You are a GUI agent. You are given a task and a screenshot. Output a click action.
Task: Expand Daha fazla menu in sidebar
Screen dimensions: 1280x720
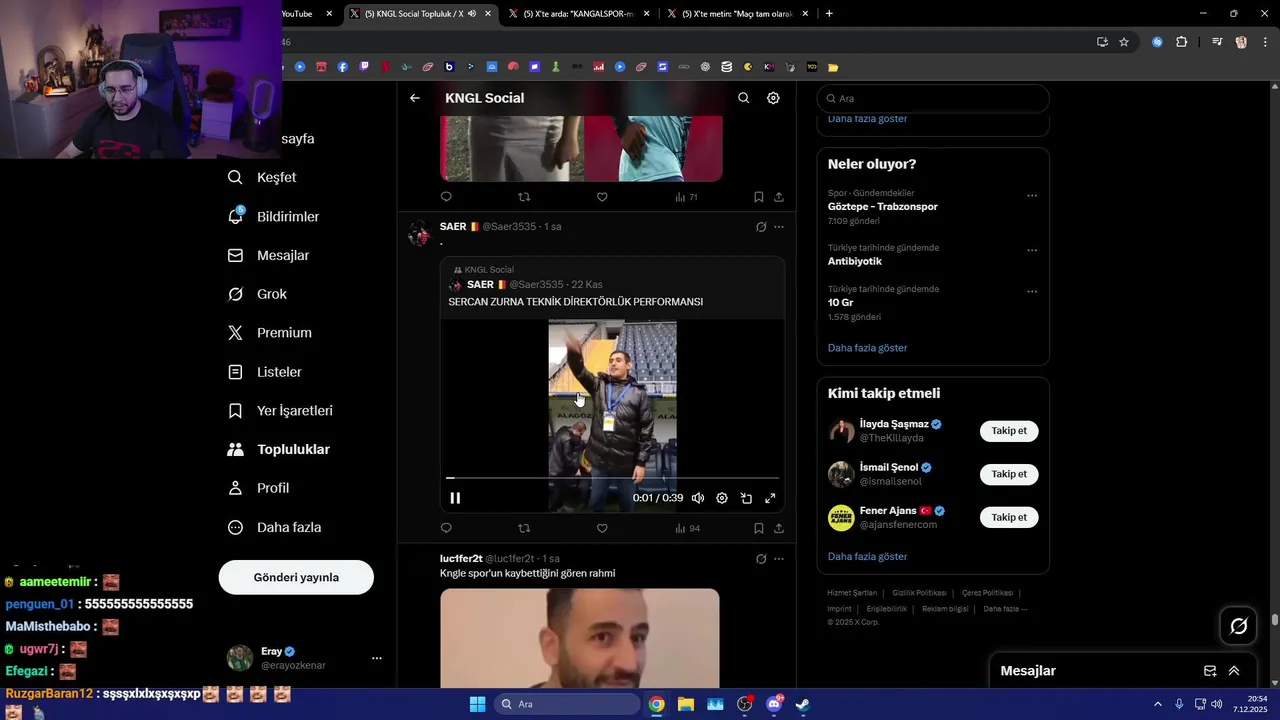(x=275, y=527)
